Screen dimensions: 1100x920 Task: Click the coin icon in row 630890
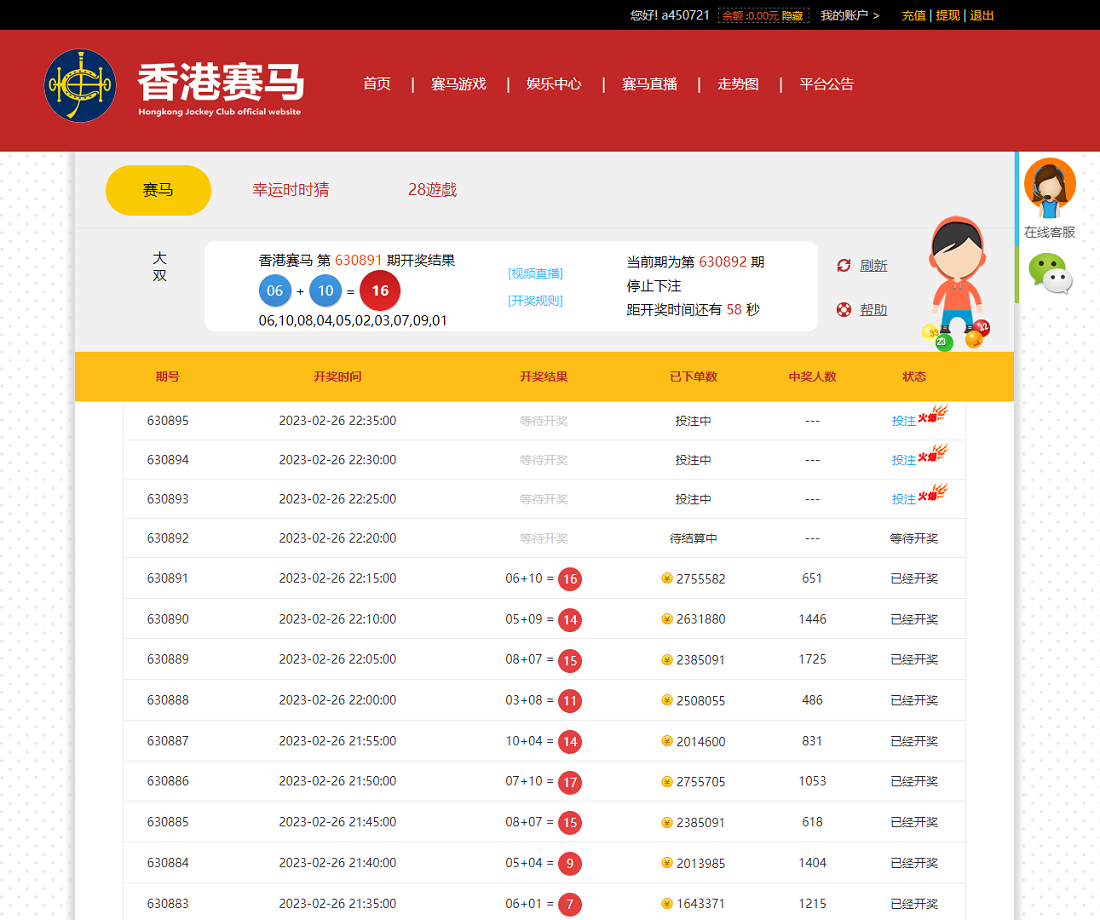pos(667,619)
